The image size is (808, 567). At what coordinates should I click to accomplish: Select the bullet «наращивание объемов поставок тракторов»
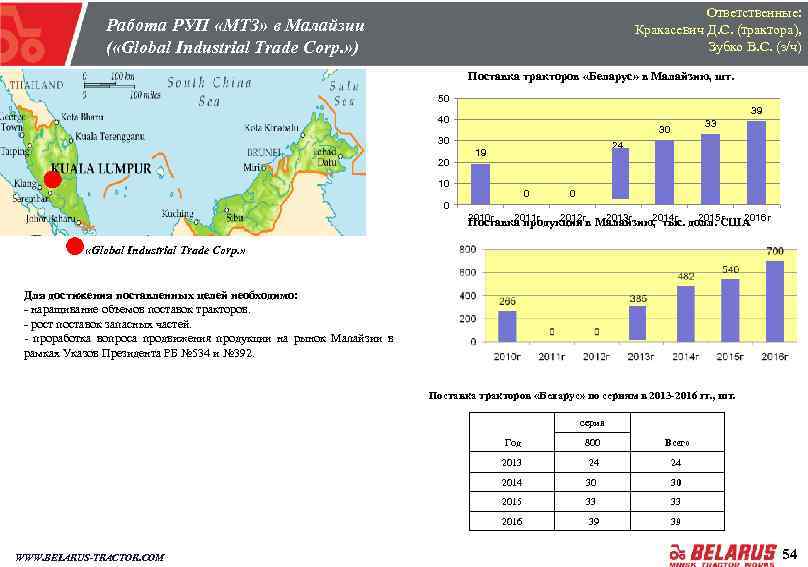pos(138,310)
